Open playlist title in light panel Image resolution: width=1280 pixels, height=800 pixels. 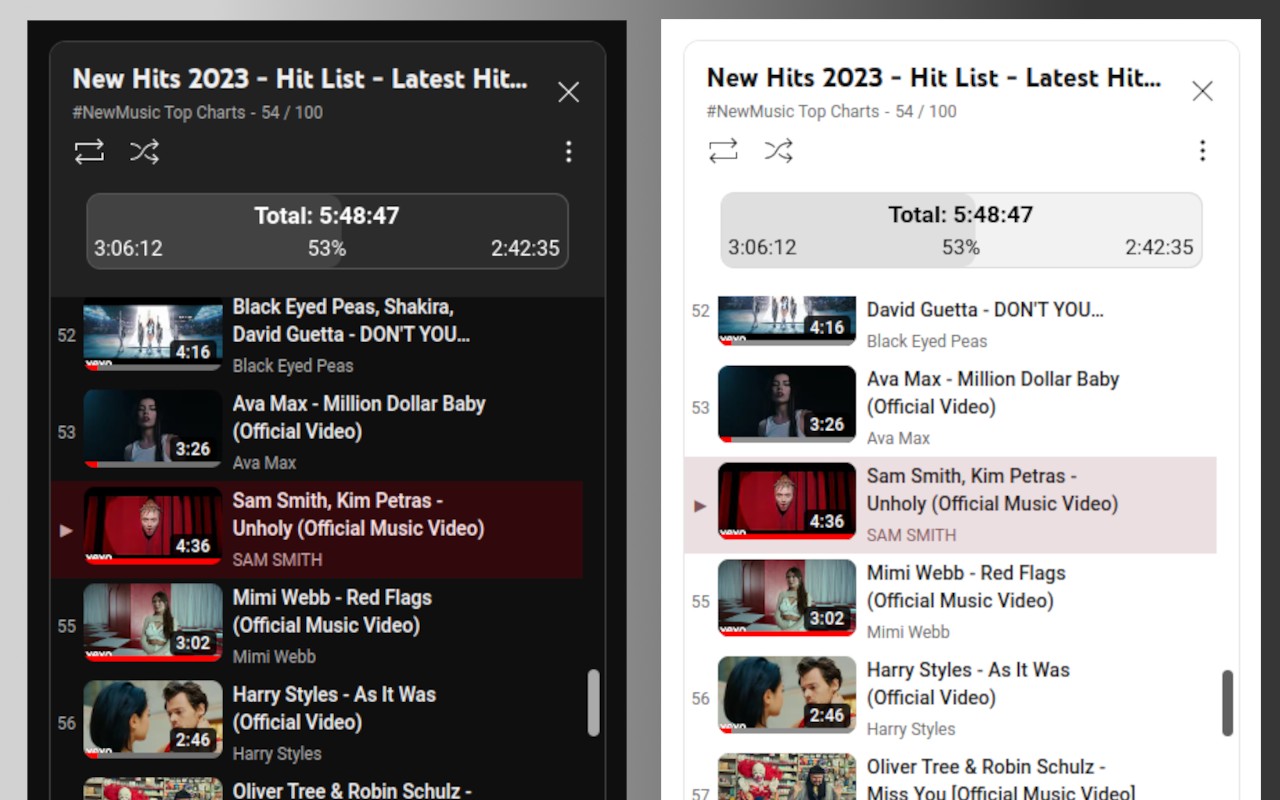(934, 78)
